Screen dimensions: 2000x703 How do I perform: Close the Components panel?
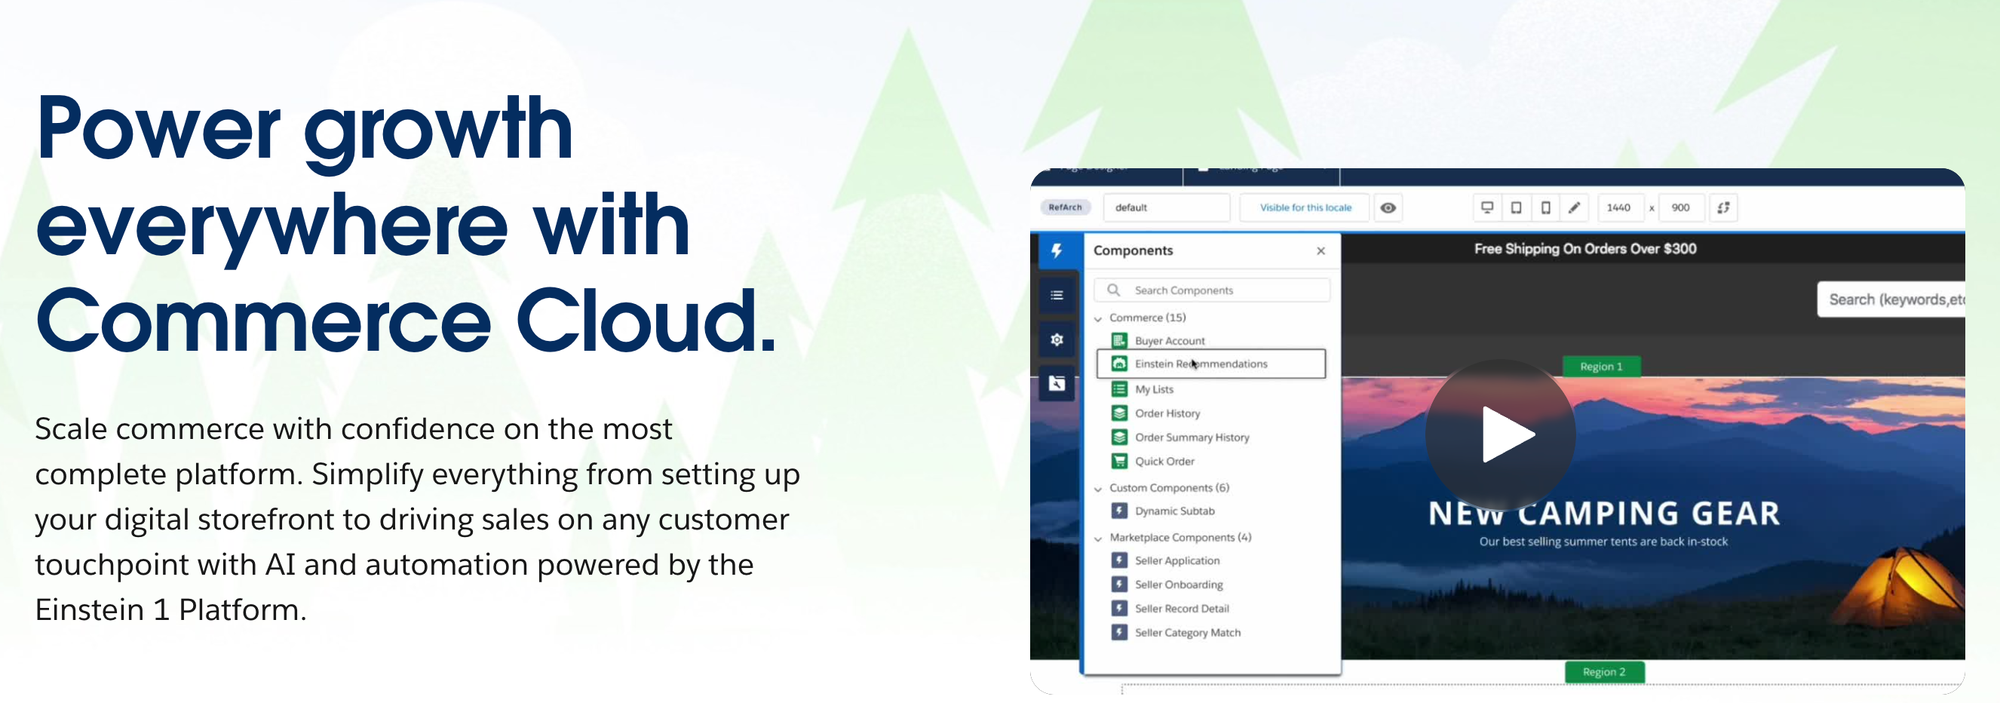(x=1321, y=251)
